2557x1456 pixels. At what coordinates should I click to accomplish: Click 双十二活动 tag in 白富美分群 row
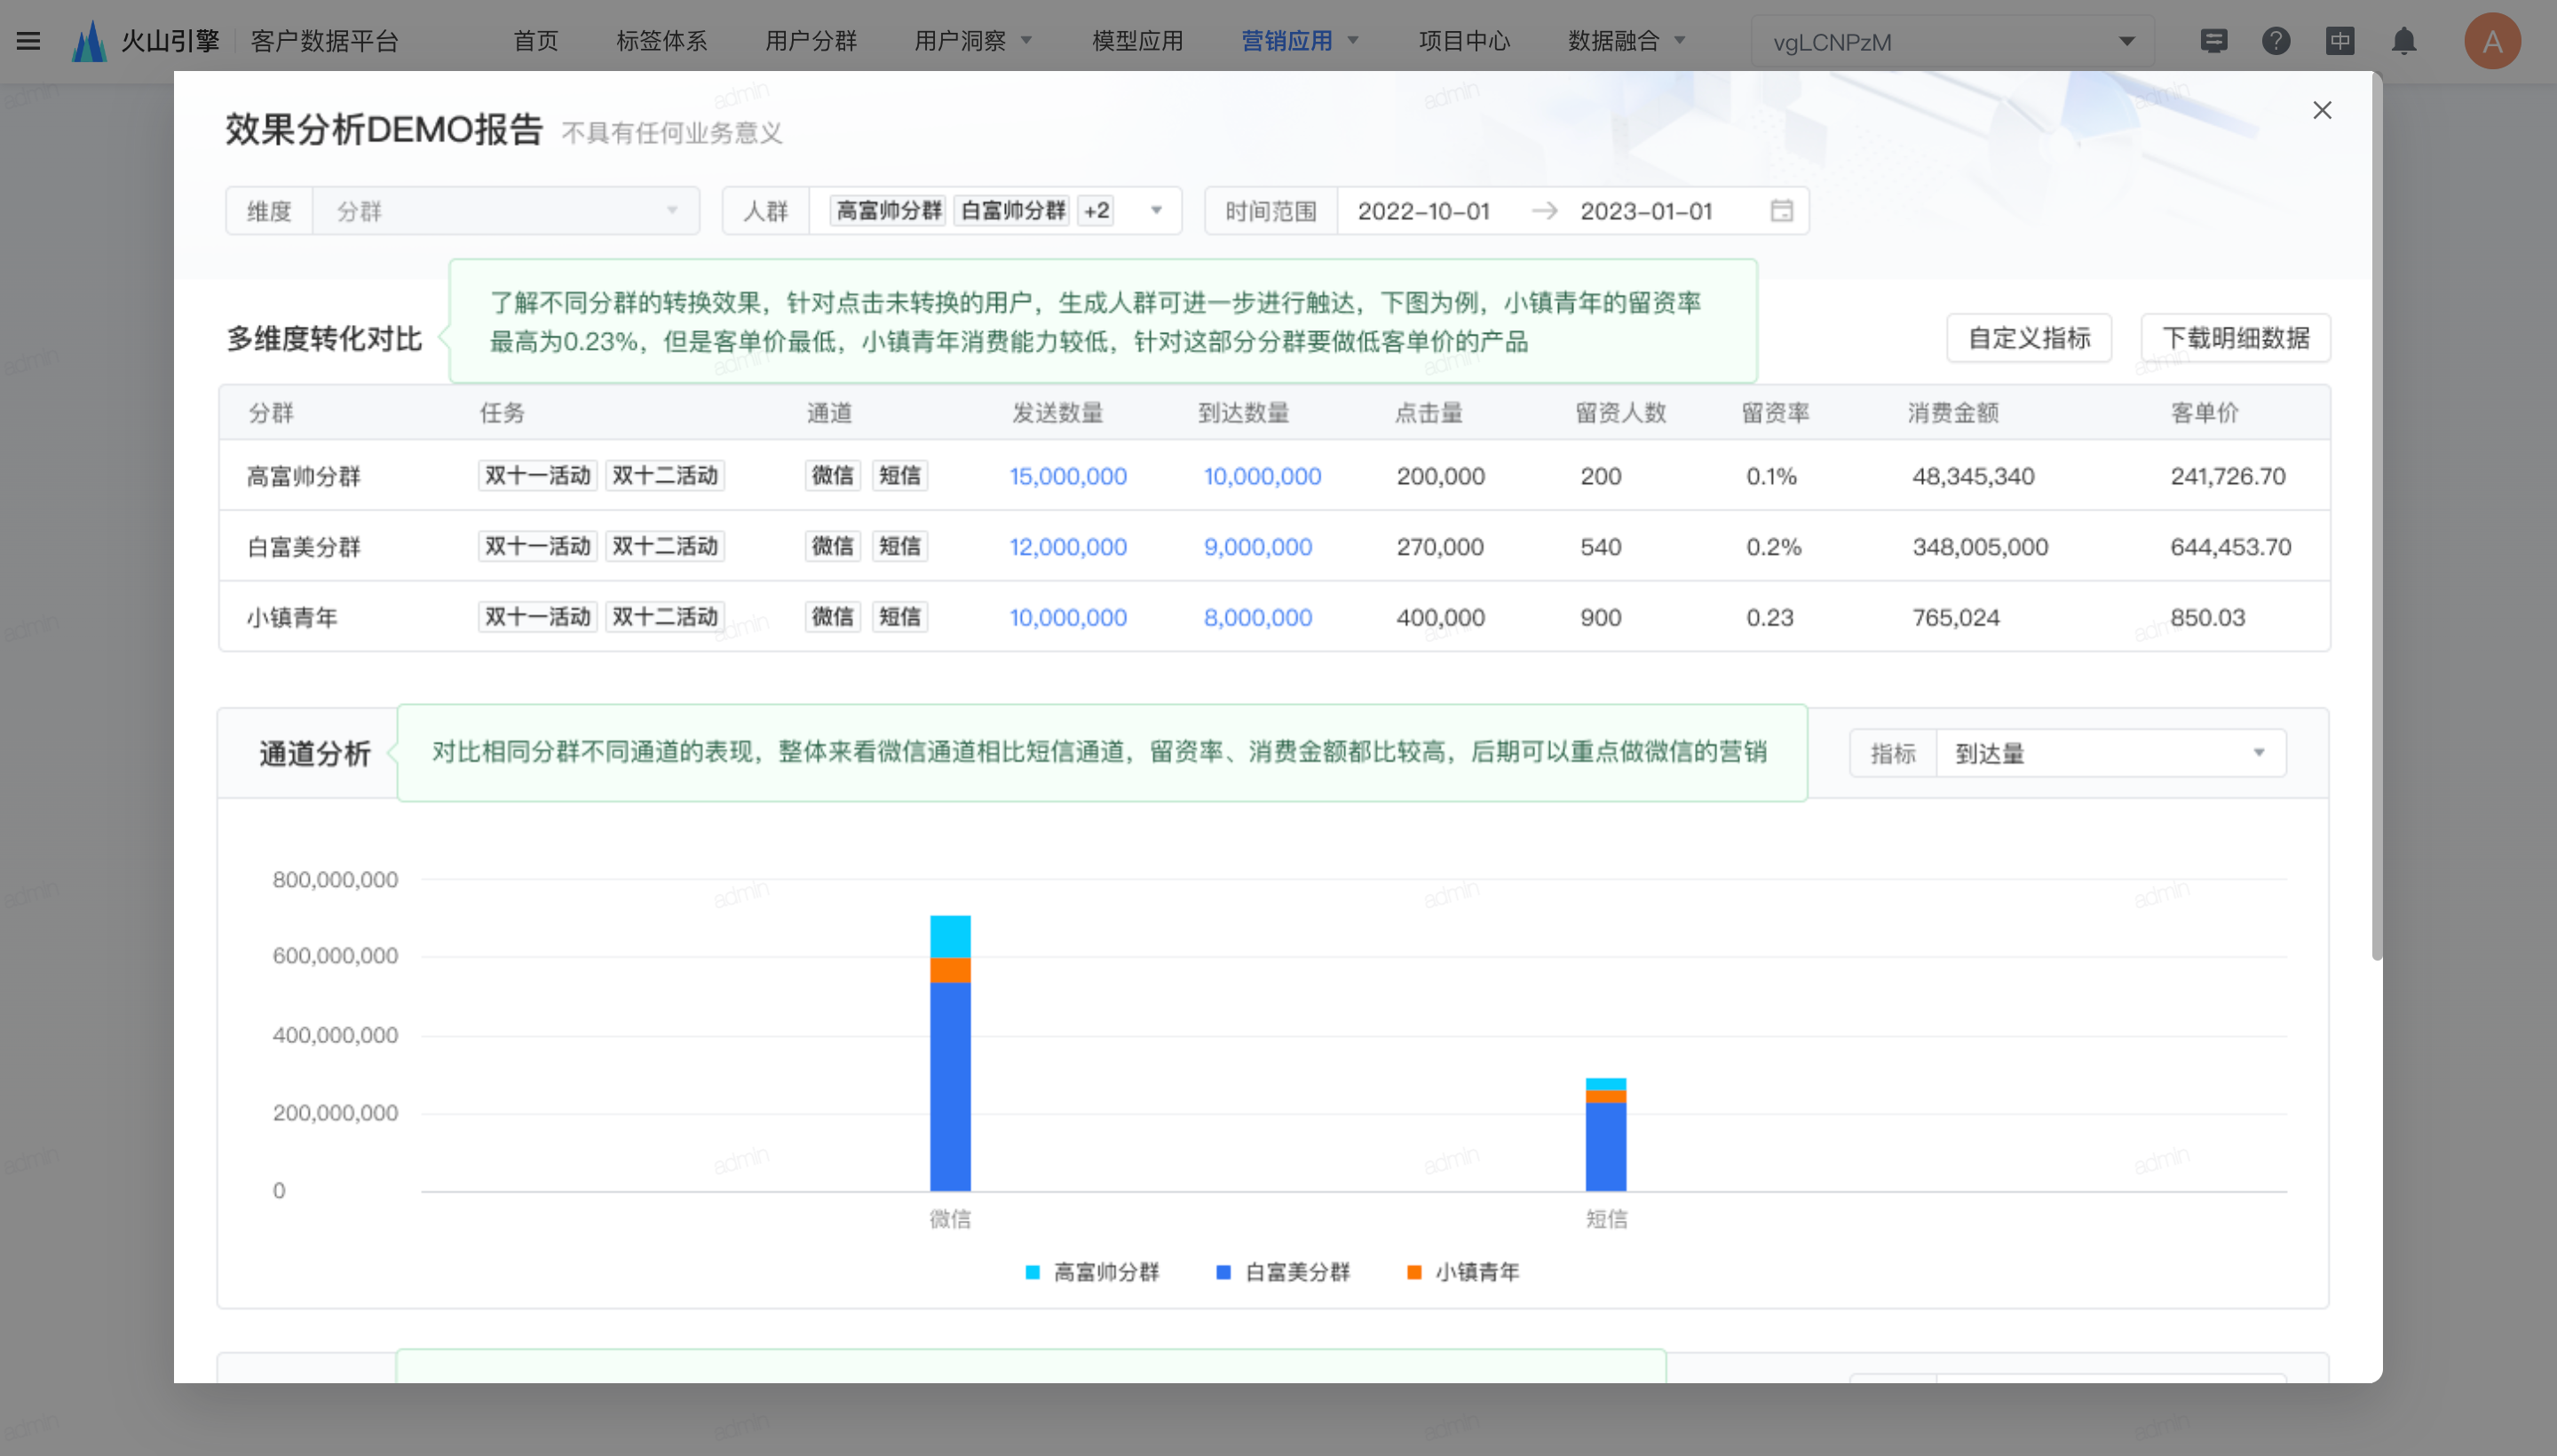pyautogui.click(x=665, y=547)
